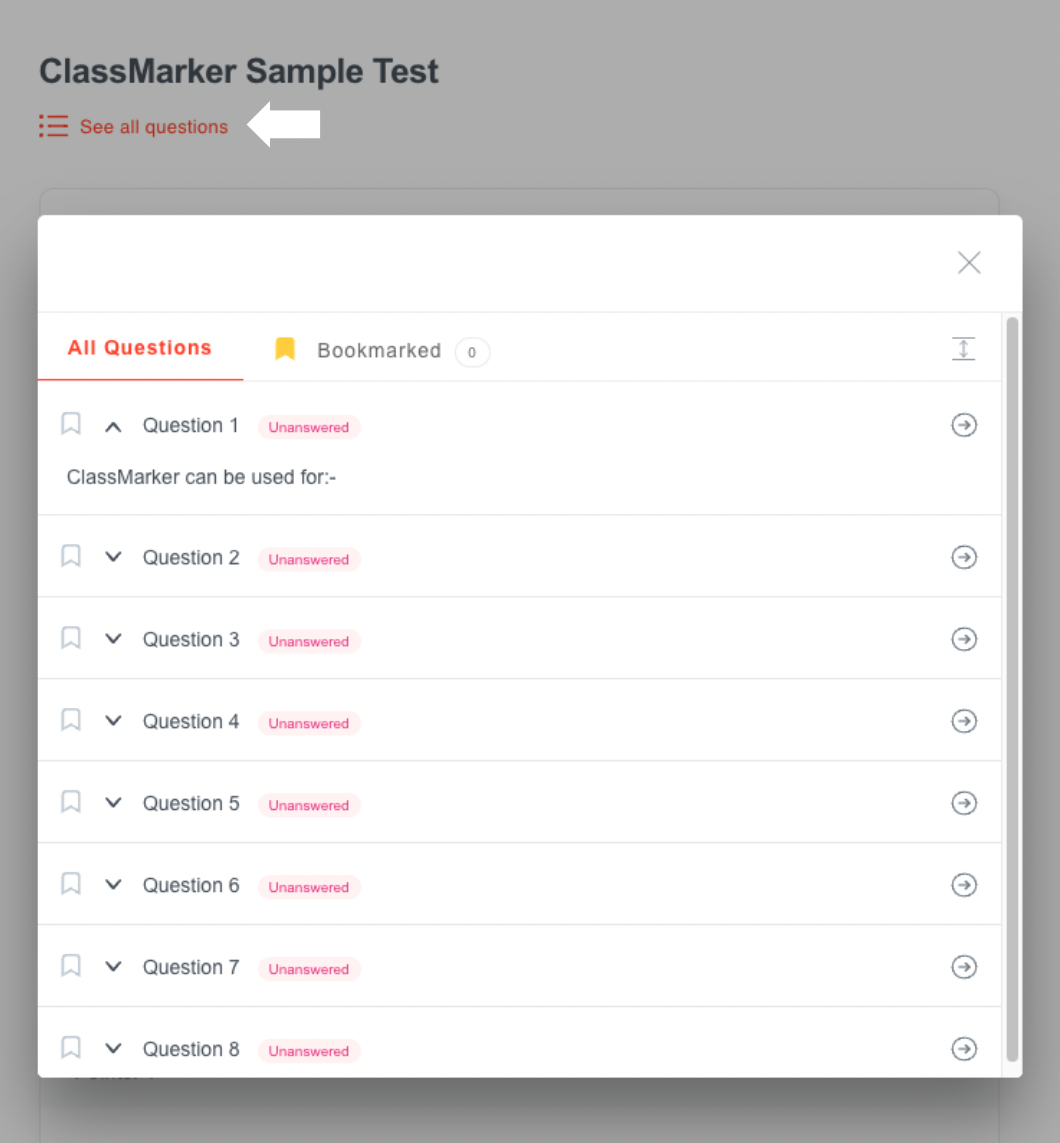Go to Question 8 via circled arrow
This screenshot has width=1060, height=1143.
click(963, 1048)
